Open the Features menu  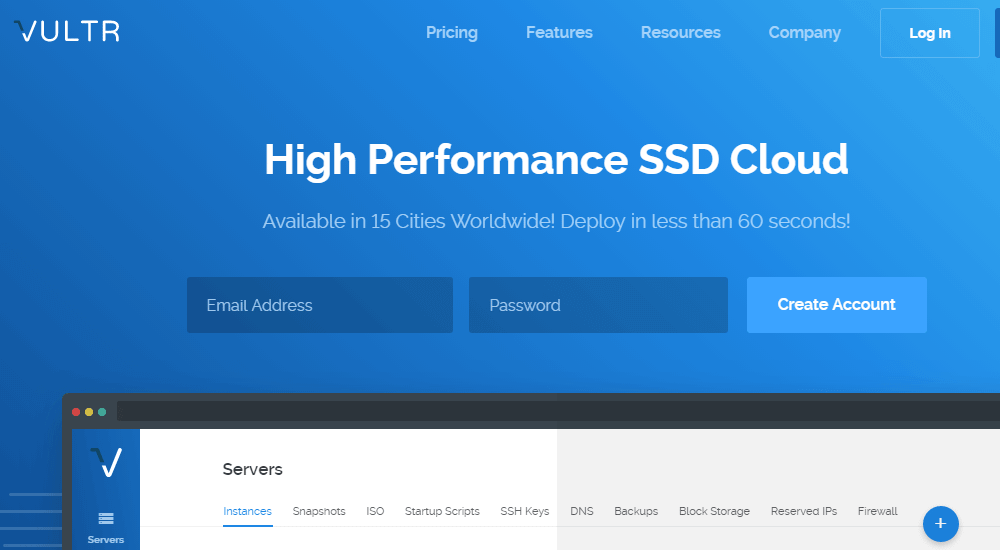559,33
